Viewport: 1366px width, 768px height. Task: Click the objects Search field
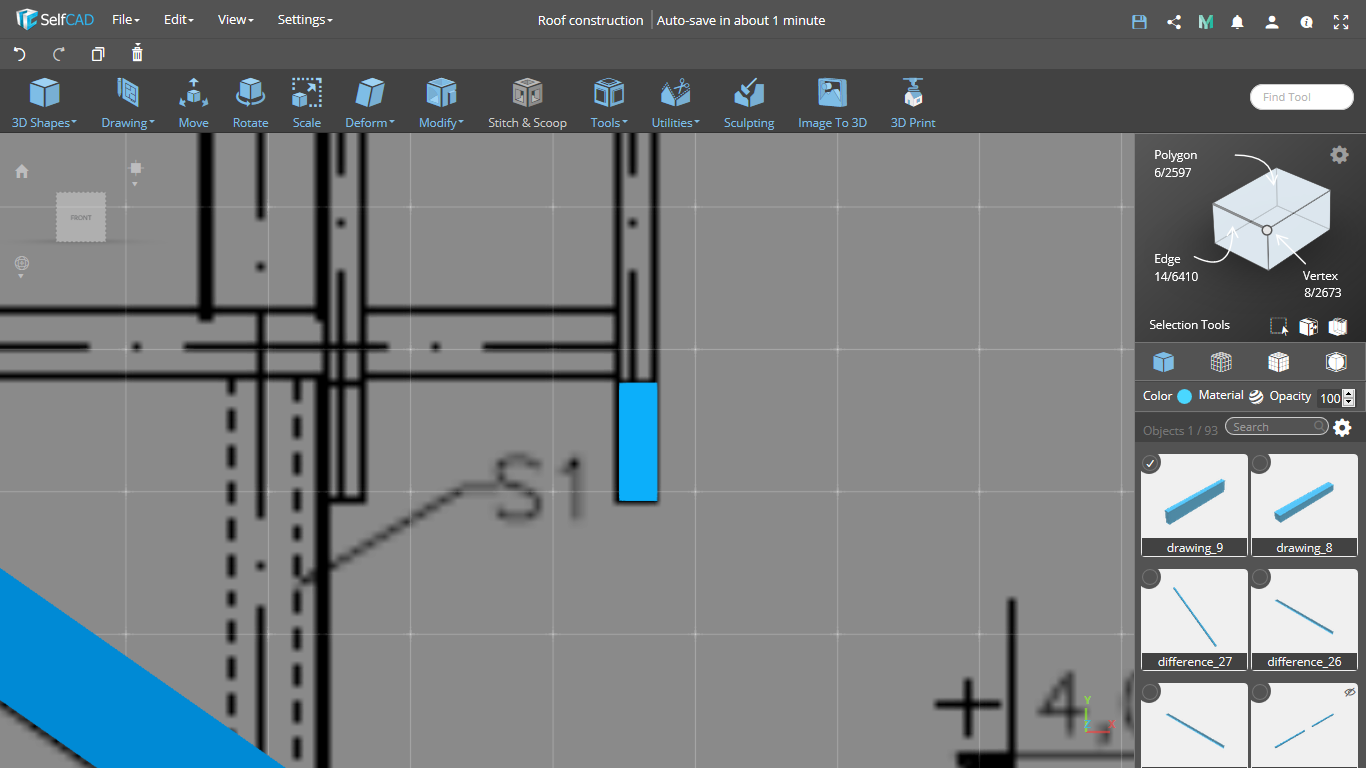click(x=1277, y=427)
